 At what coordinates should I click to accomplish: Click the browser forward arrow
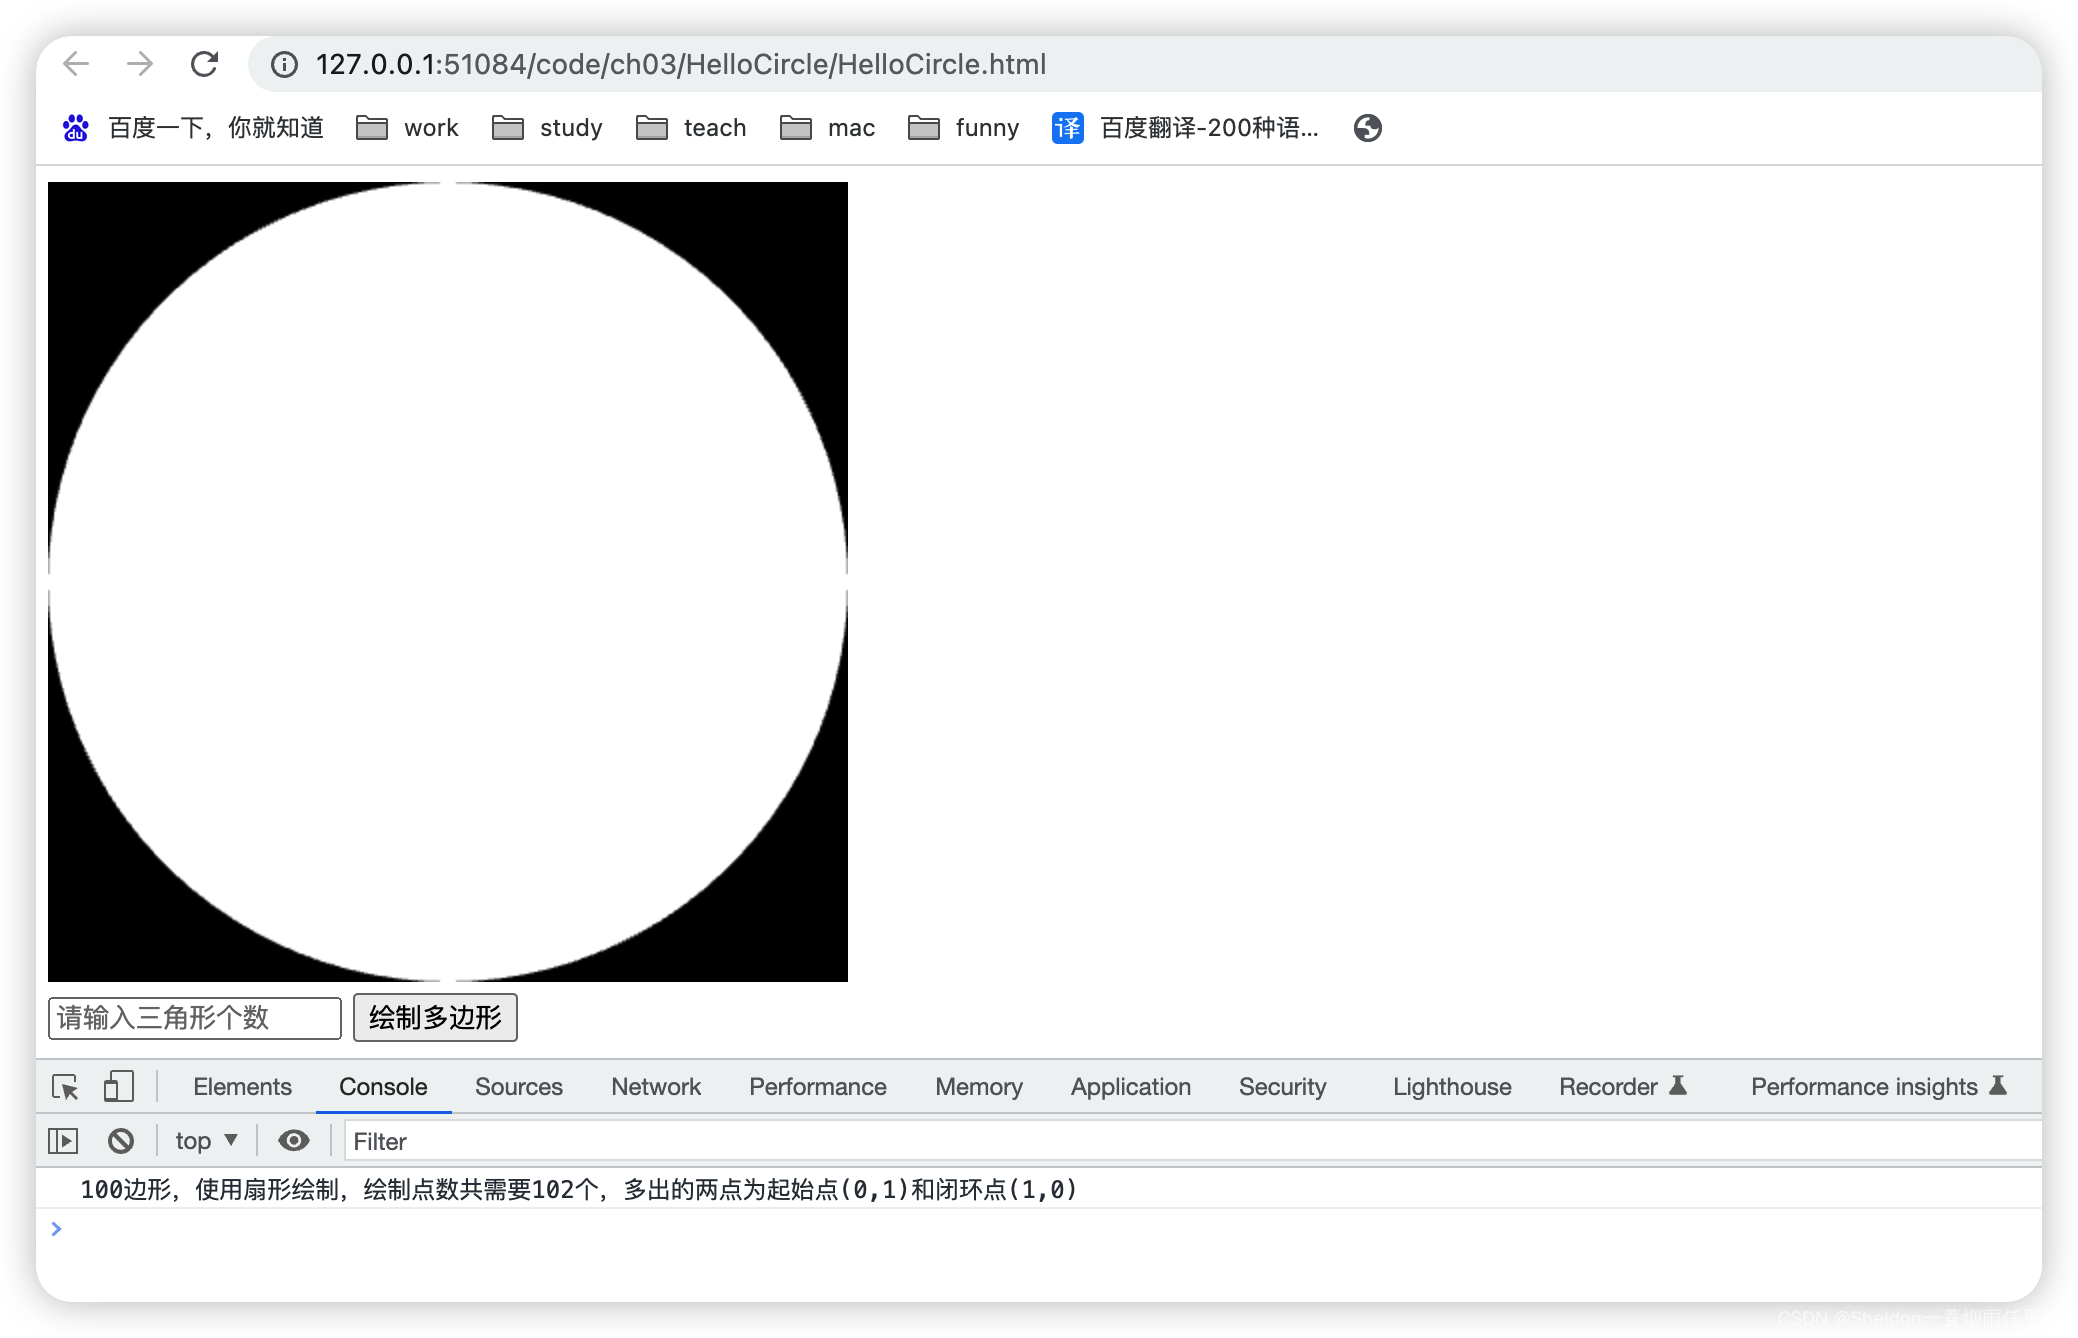[x=140, y=64]
